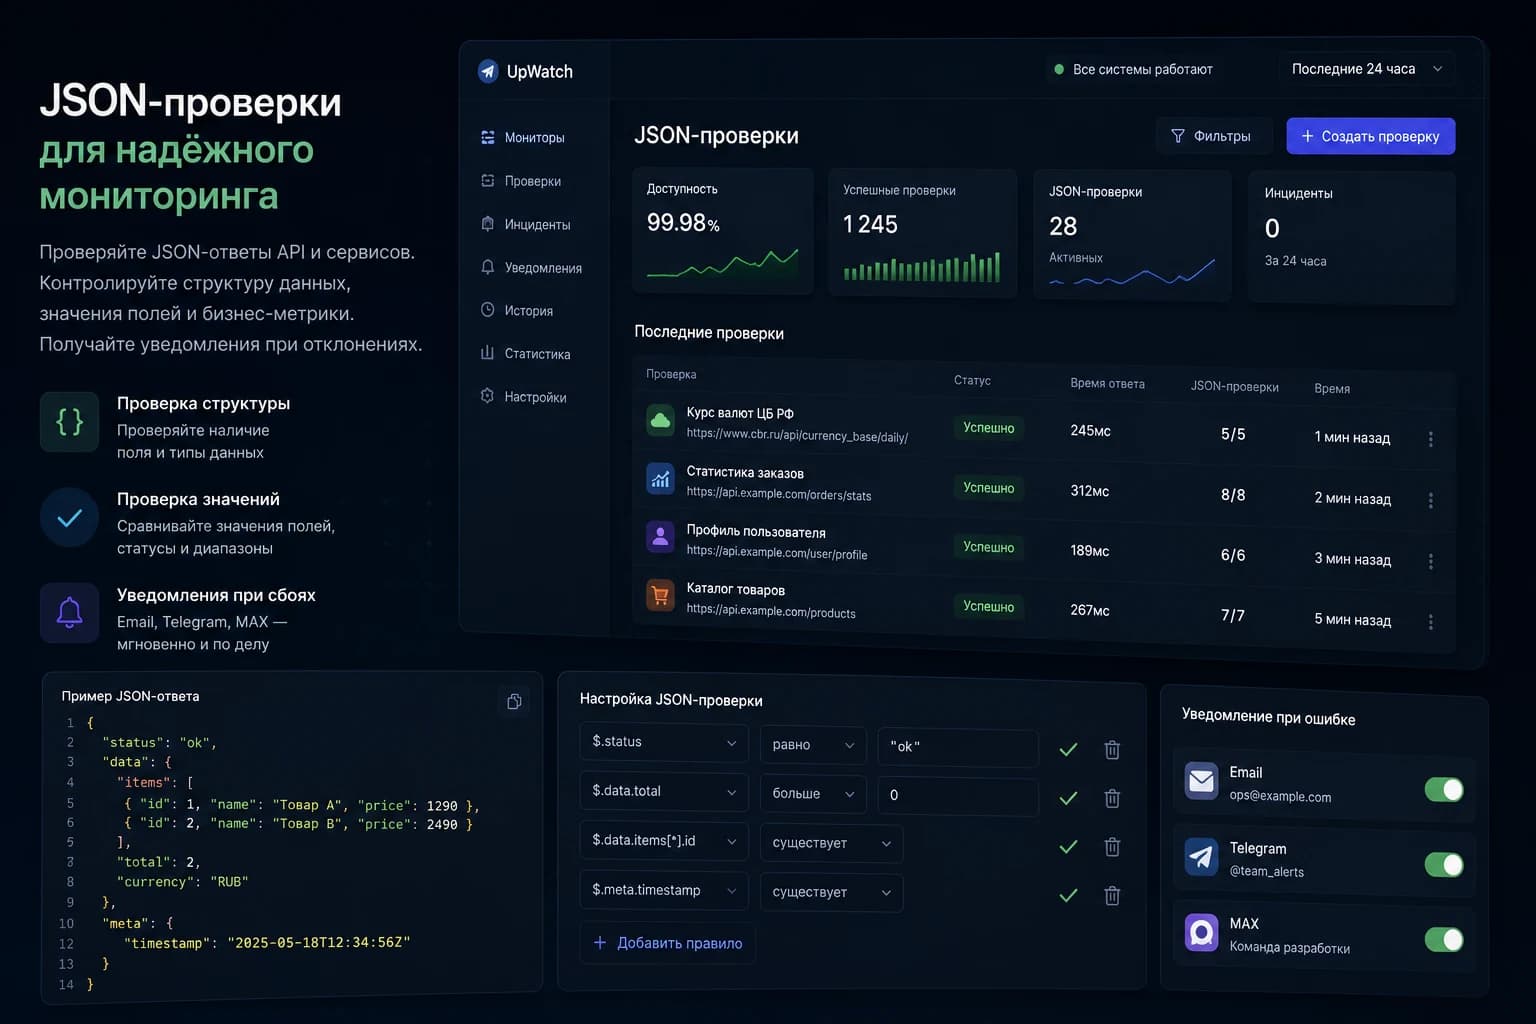
Task: Click the Настройки gear icon in sidebar
Action: 487,396
